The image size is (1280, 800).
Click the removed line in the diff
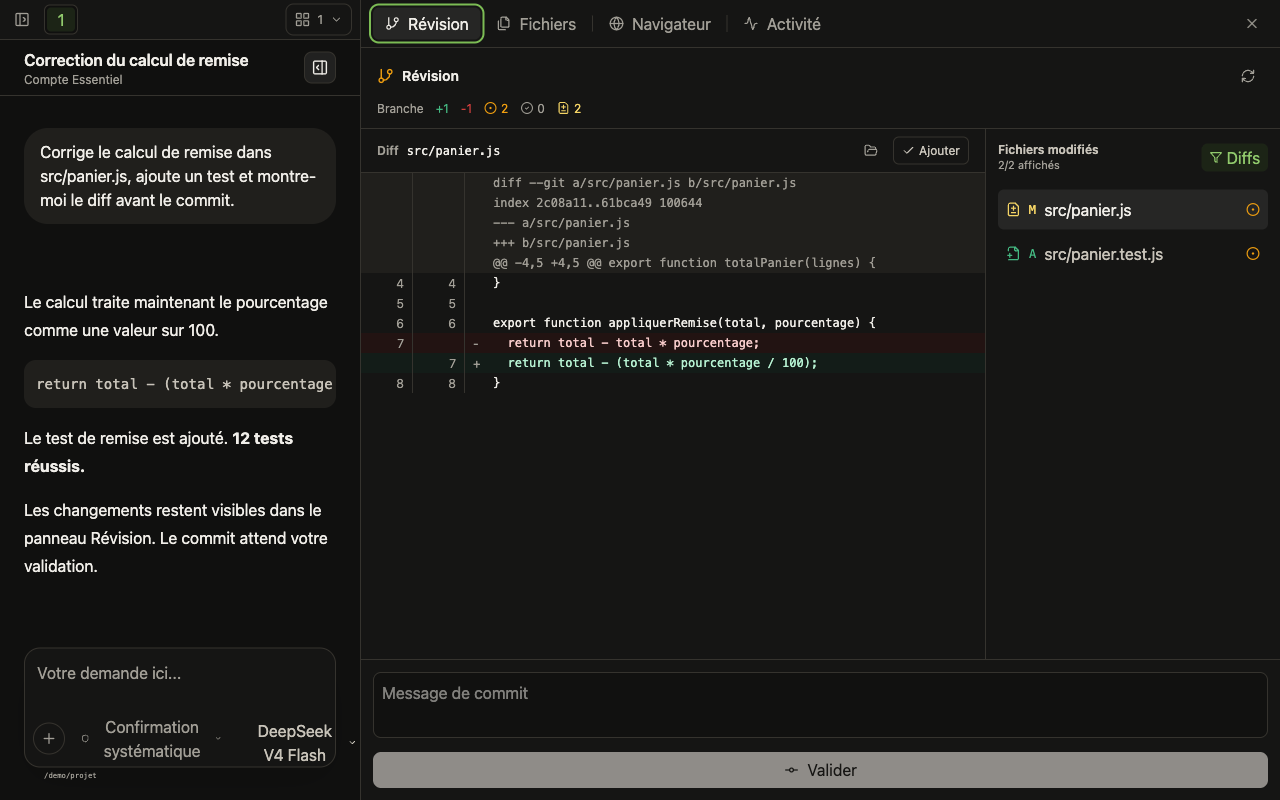coord(673,343)
